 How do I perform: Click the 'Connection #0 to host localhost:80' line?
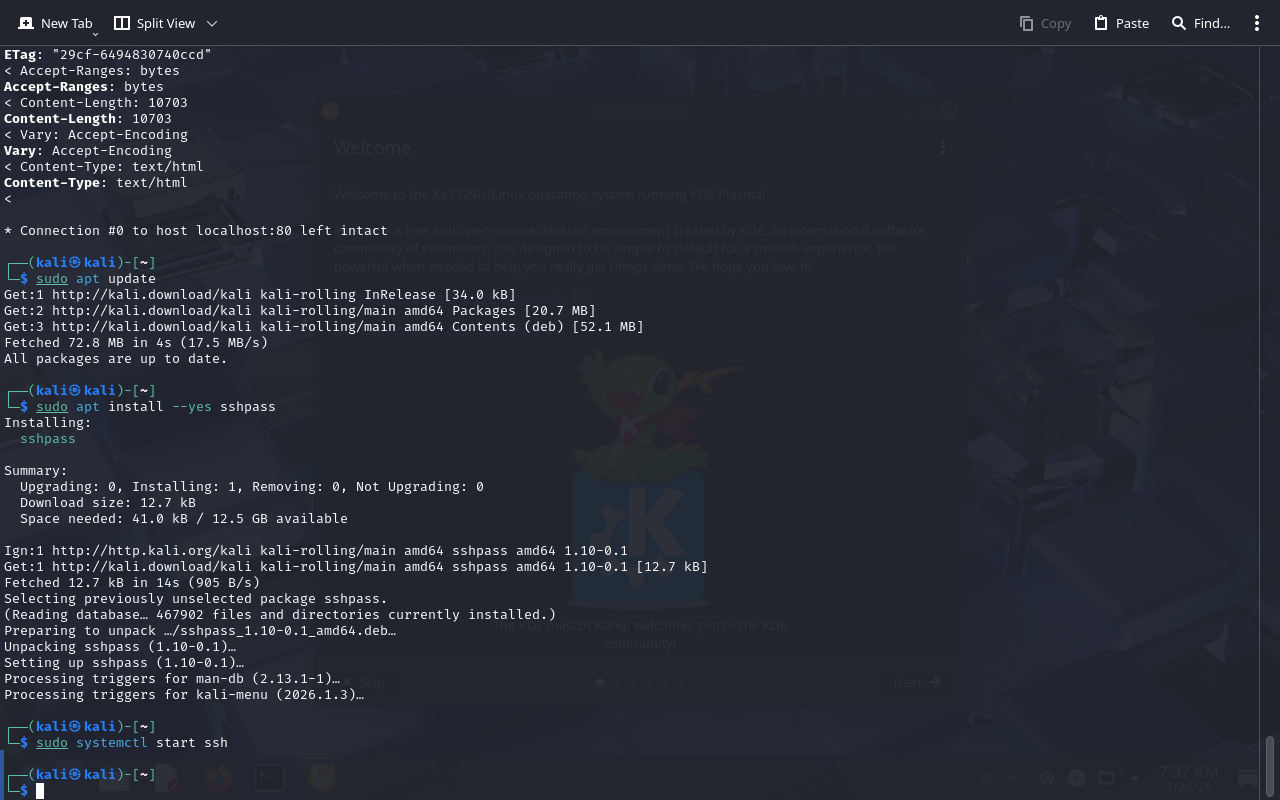[195, 231]
